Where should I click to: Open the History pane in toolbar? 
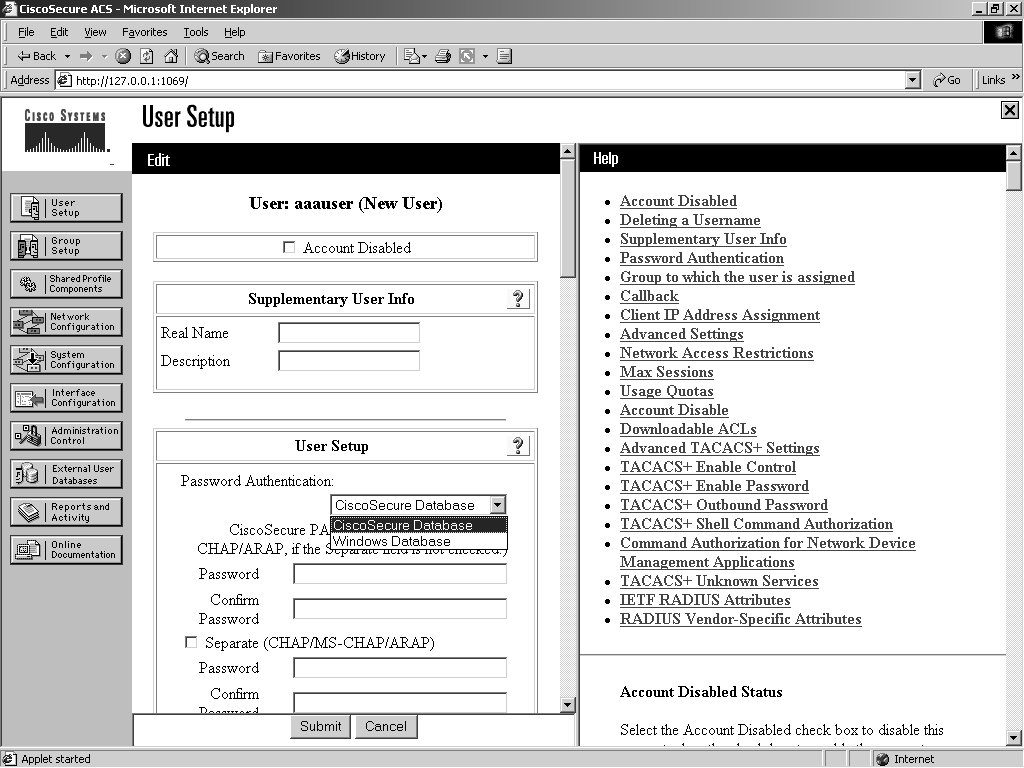[360, 56]
